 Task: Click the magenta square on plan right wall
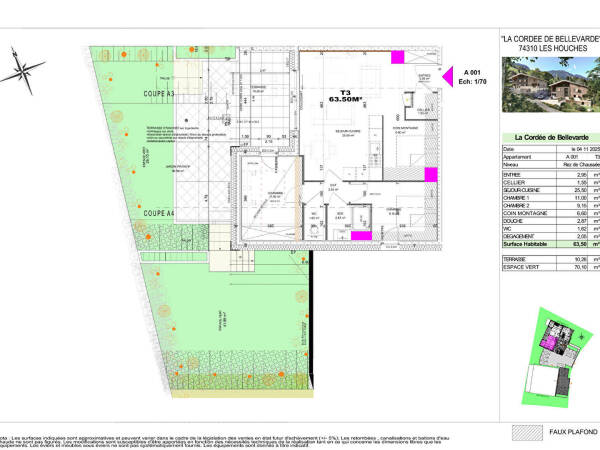[431, 174]
